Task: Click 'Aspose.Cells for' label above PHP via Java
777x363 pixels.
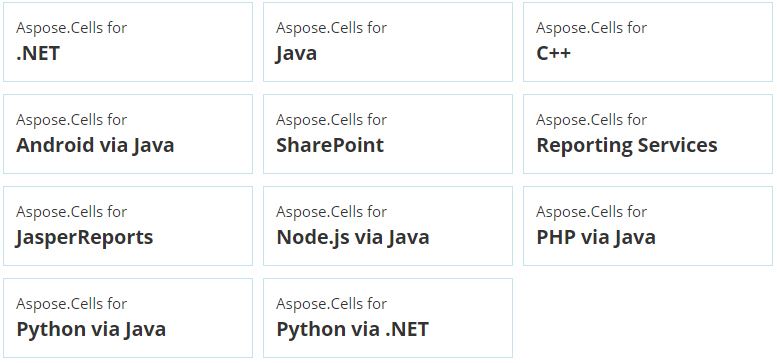Action: tap(592, 212)
